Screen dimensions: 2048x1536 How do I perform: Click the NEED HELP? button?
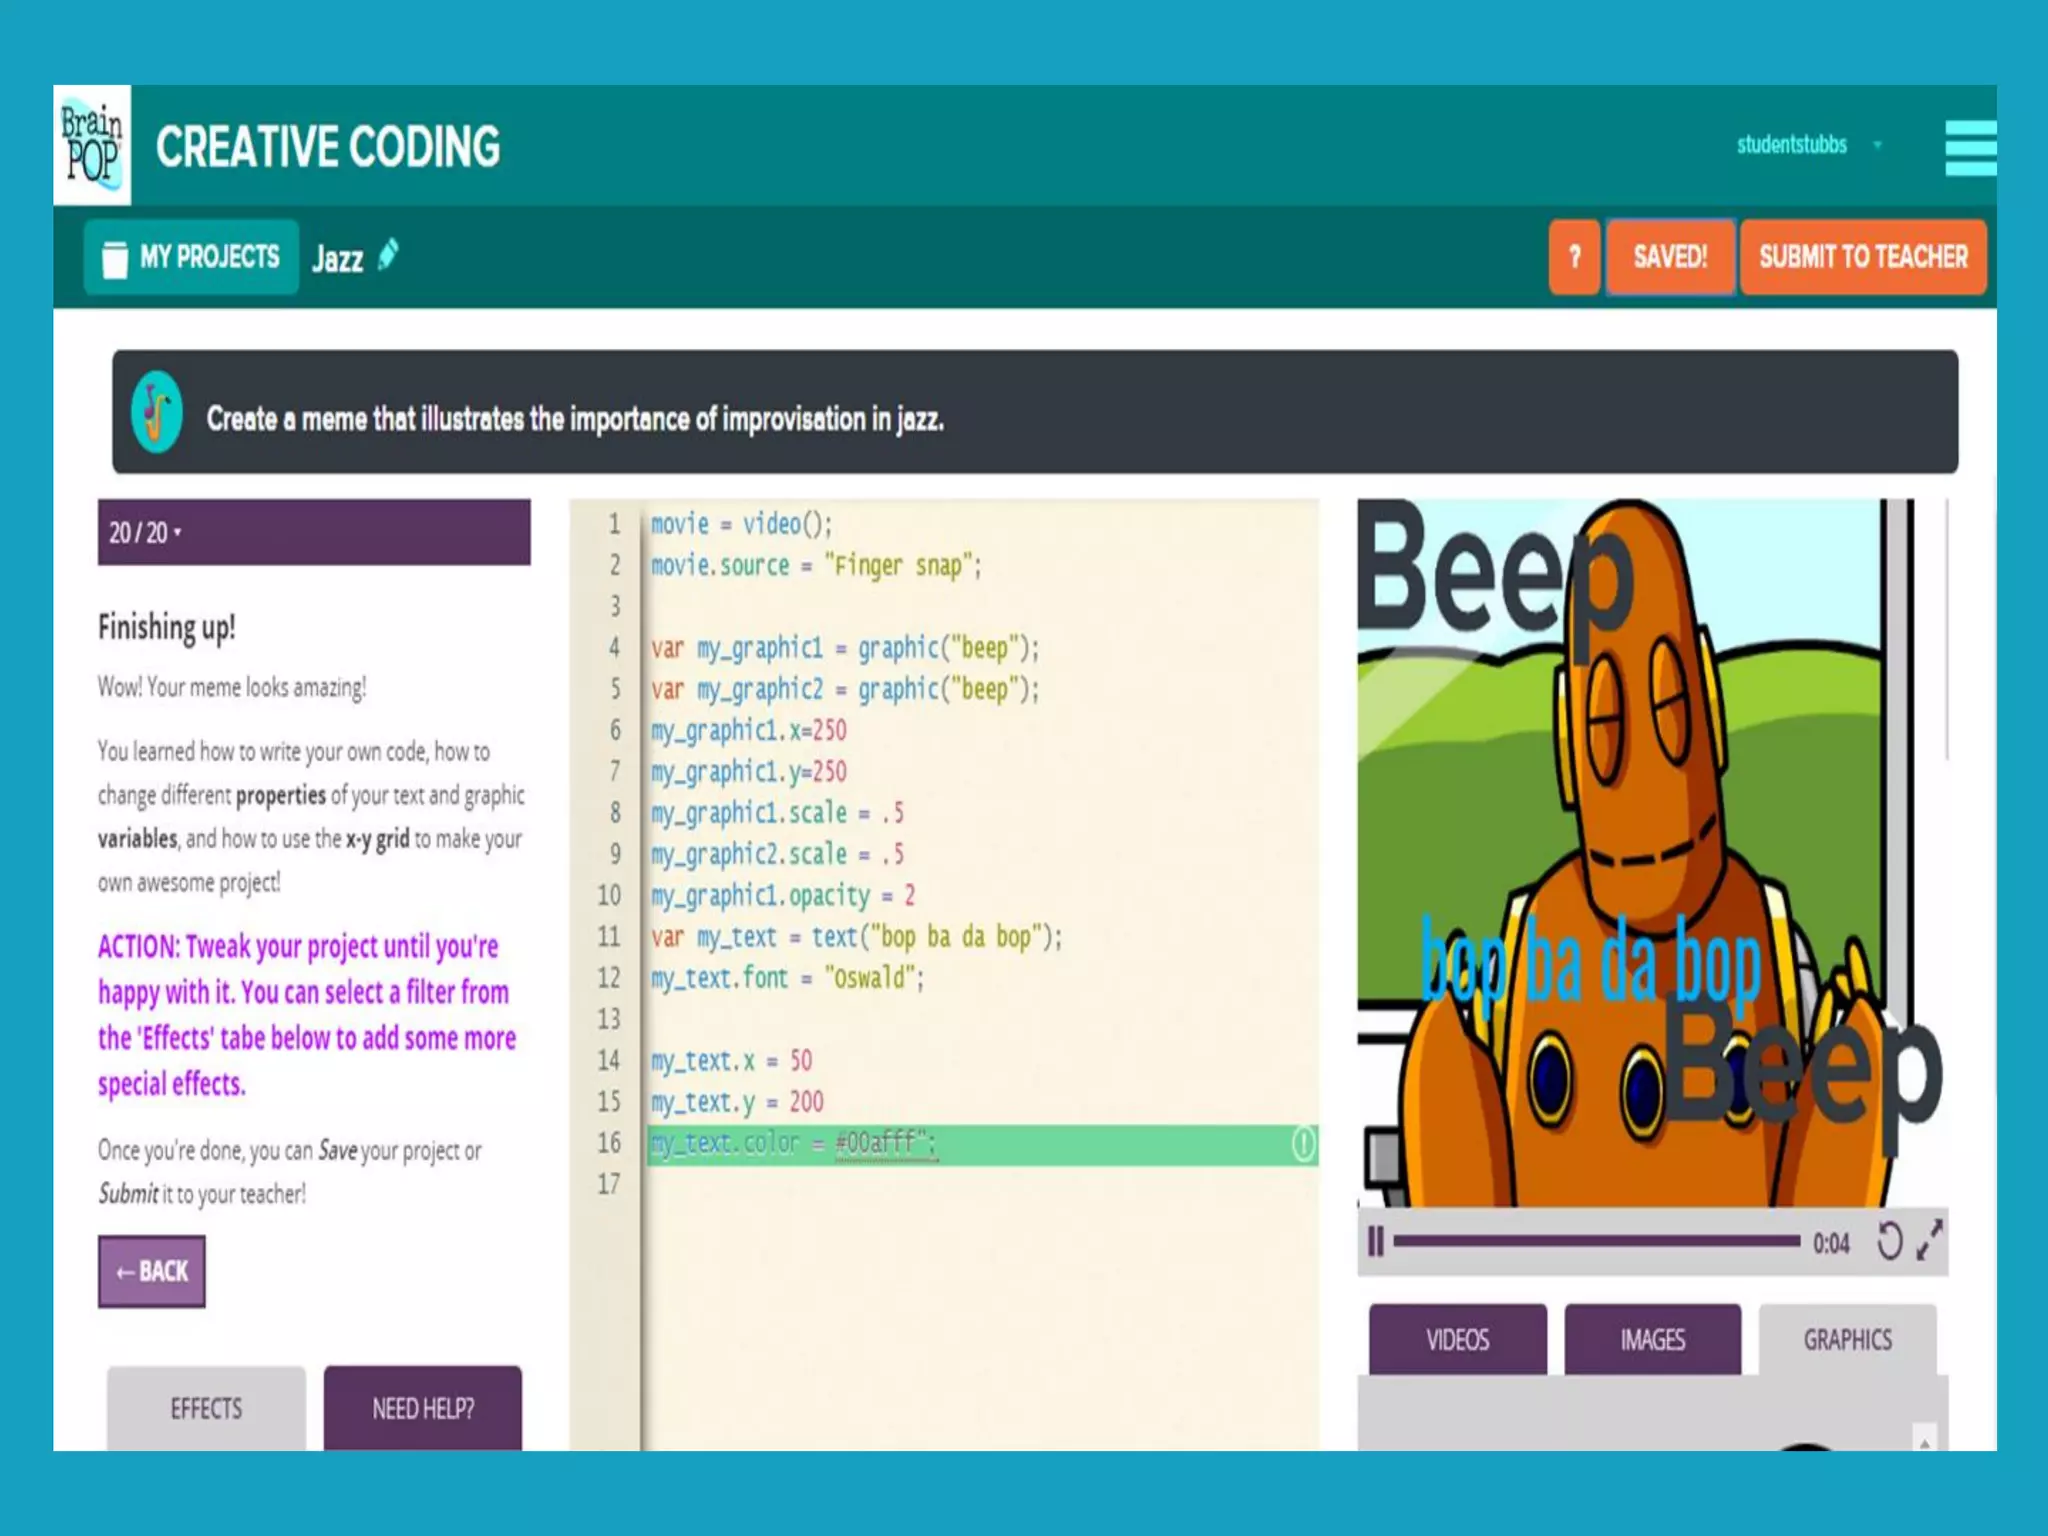[x=423, y=1408]
